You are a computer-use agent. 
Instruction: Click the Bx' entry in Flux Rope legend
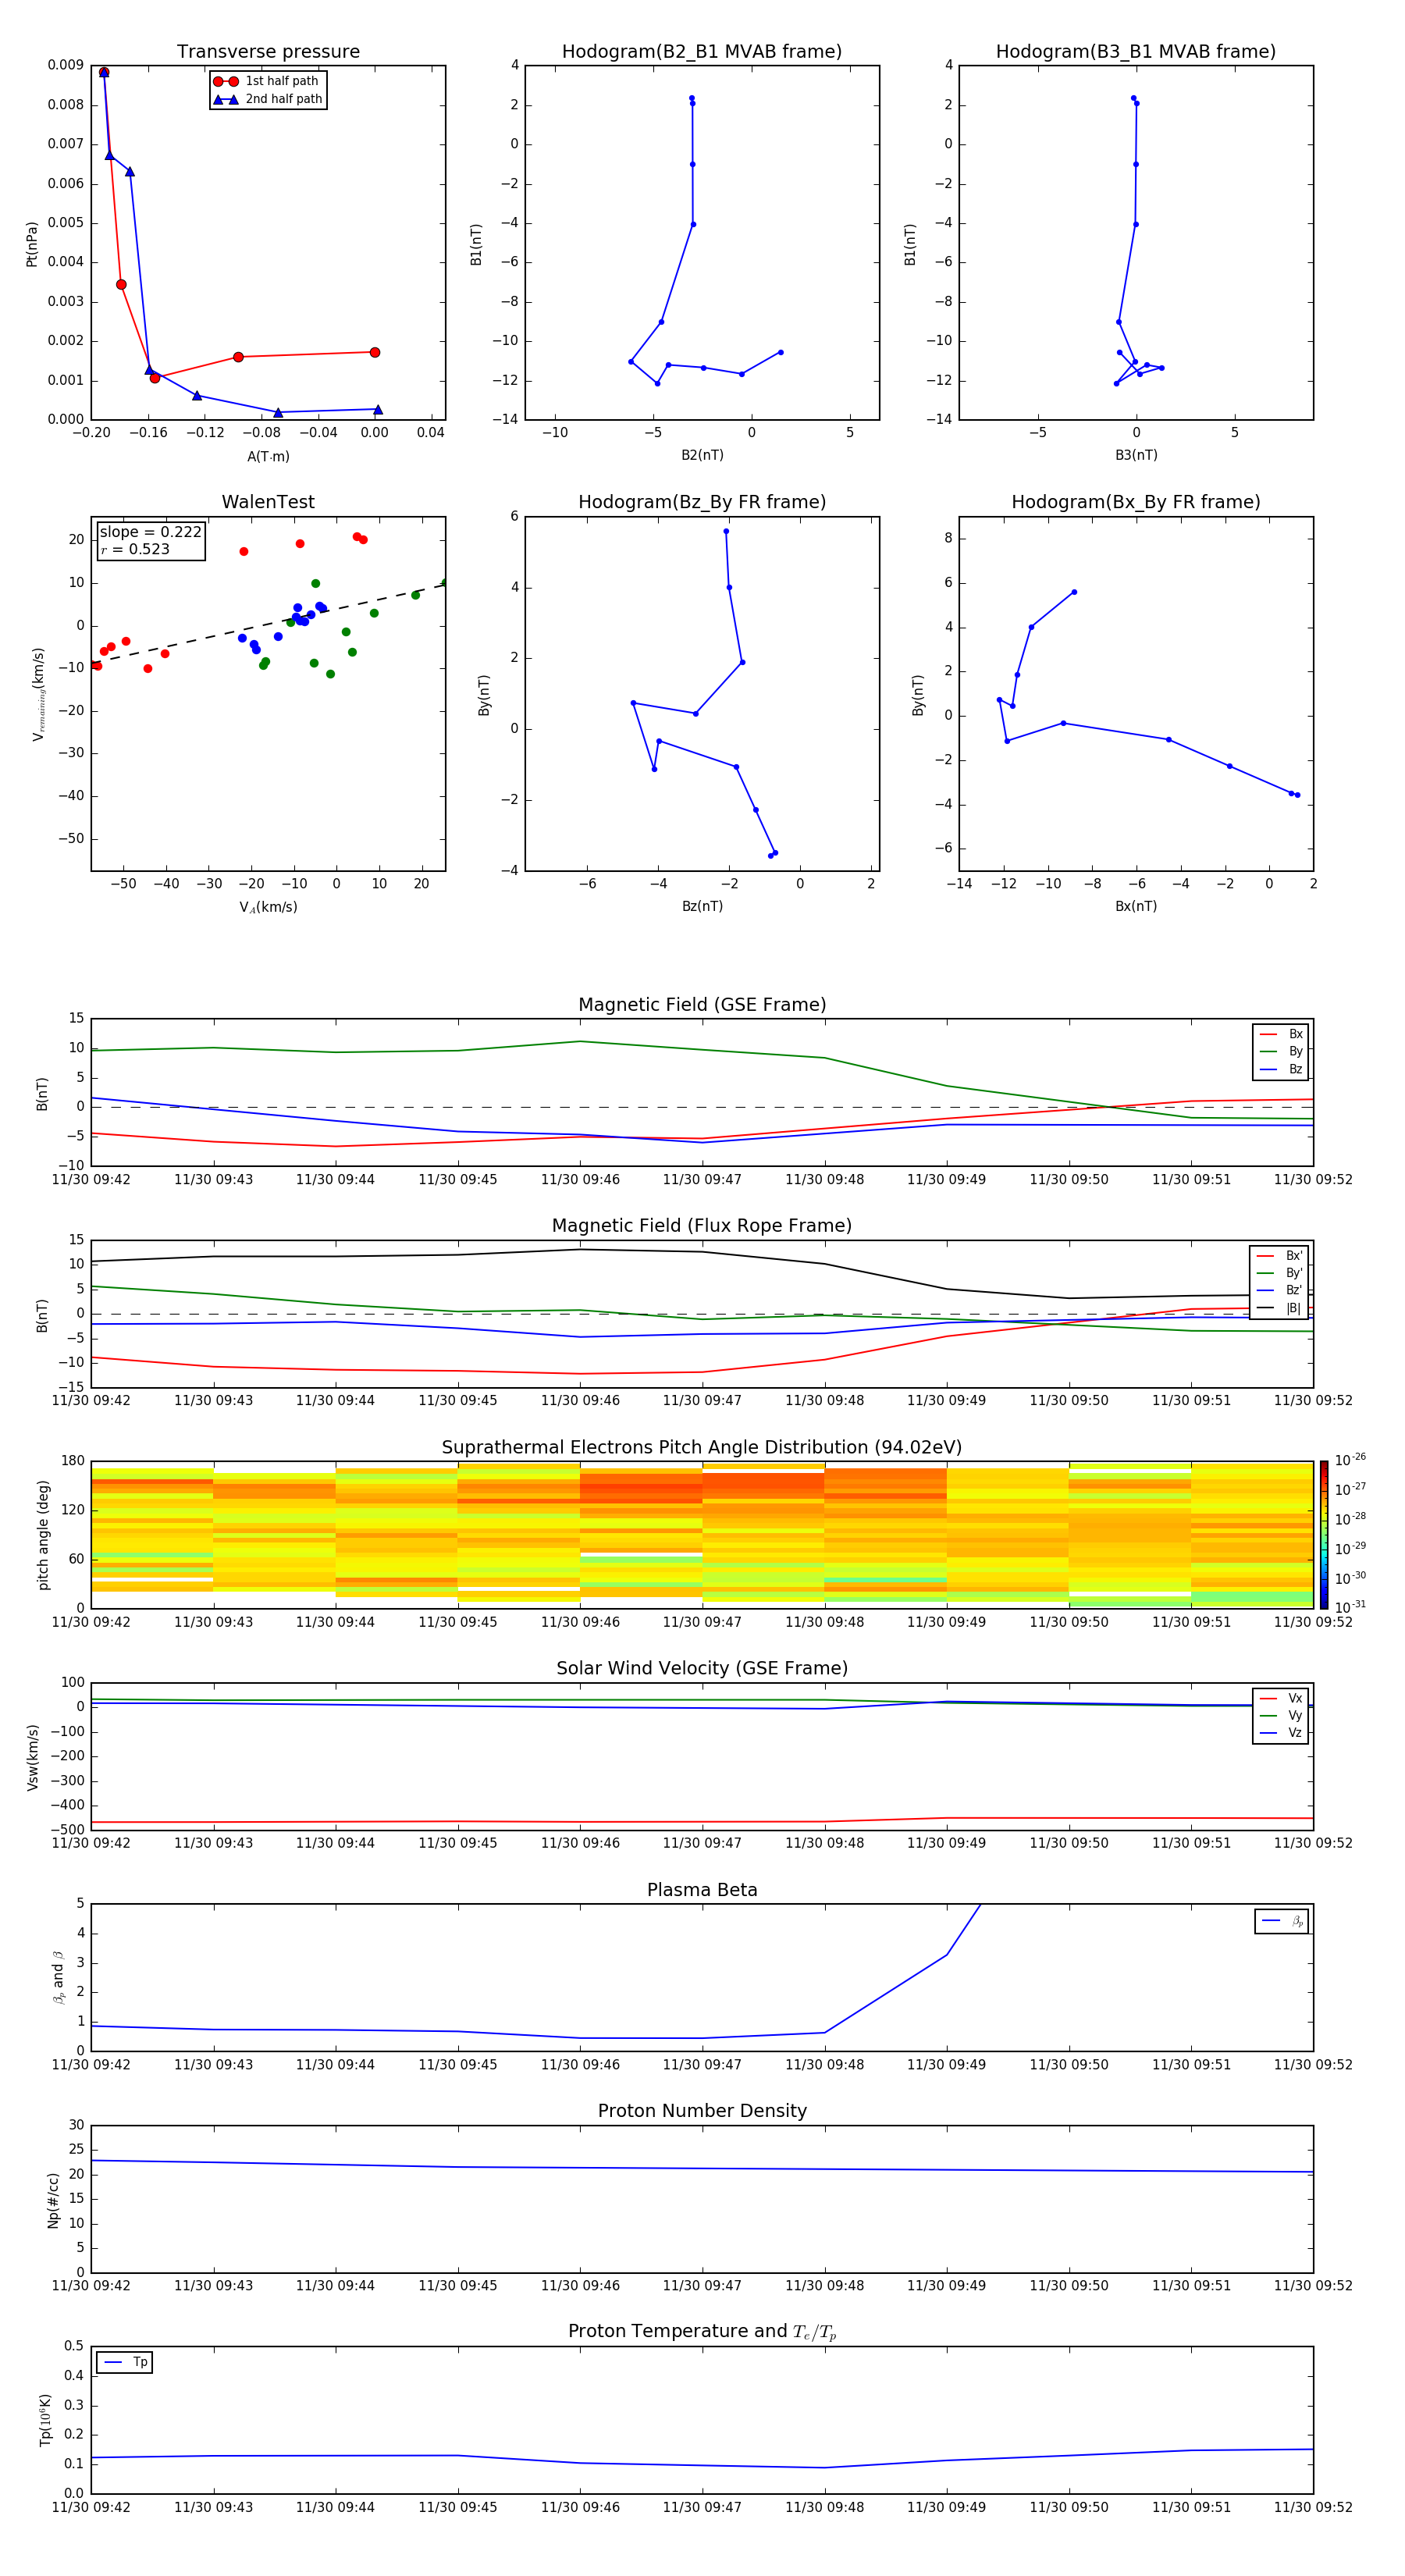point(1279,1256)
